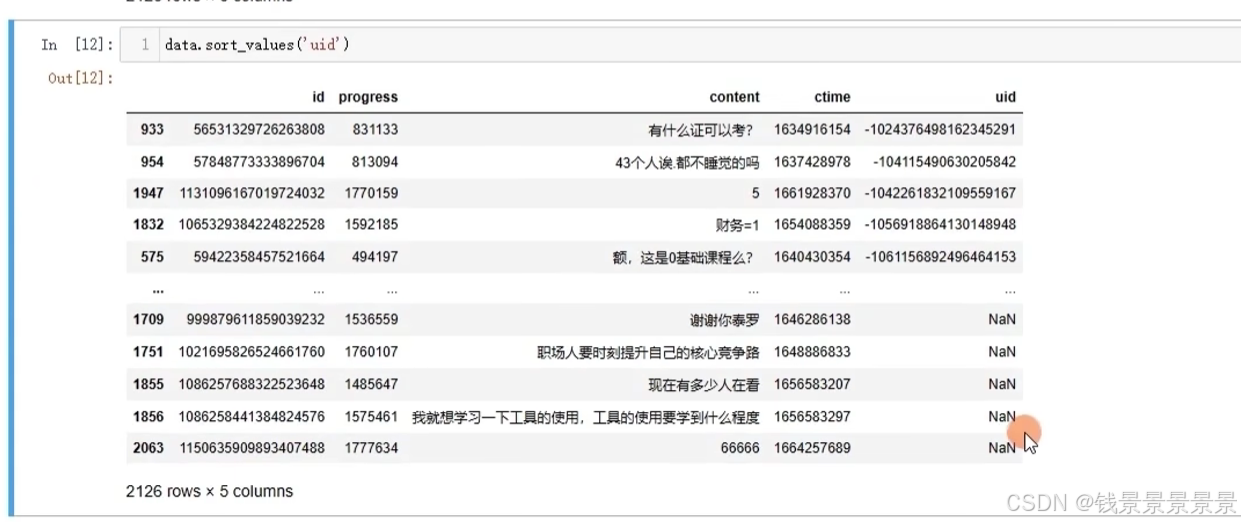This screenshot has height=522, width=1241.
Task: Click the content '职场人要时刻提升自己的核心竞争路'
Action: click(x=649, y=352)
